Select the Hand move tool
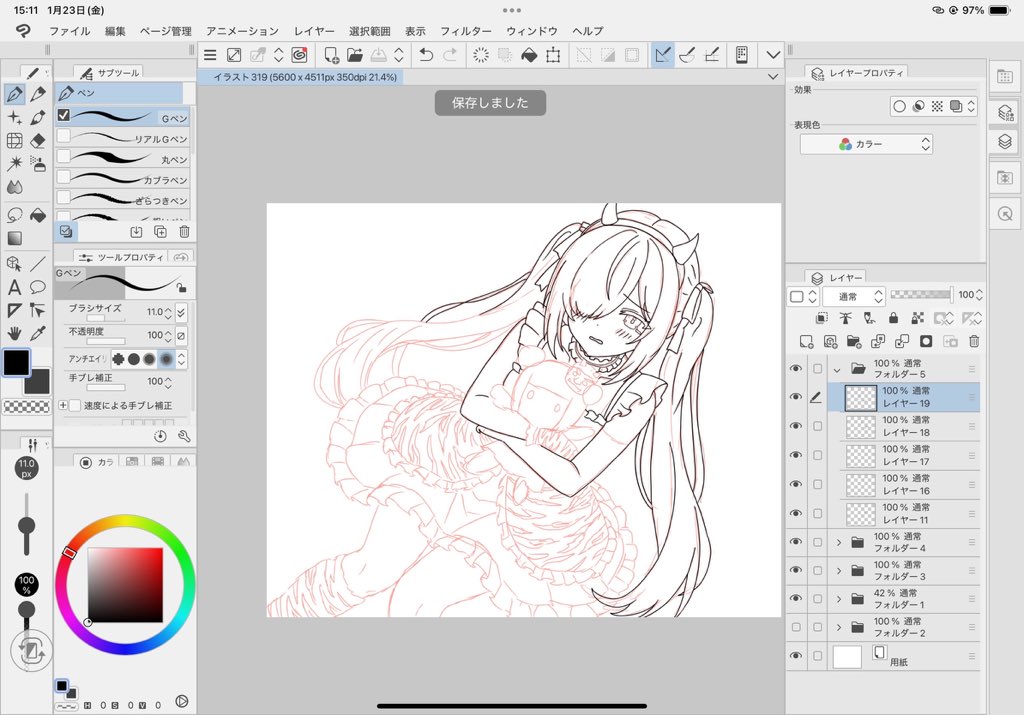This screenshot has height=715, width=1024. coord(14,334)
